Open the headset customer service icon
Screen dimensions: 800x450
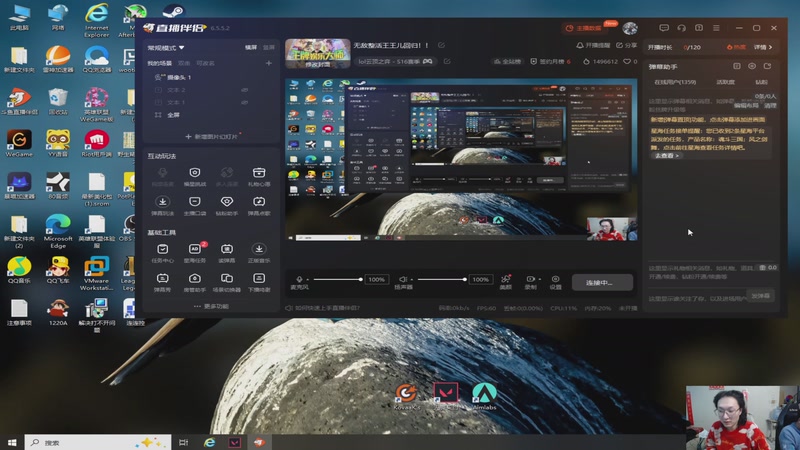click(682, 28)
